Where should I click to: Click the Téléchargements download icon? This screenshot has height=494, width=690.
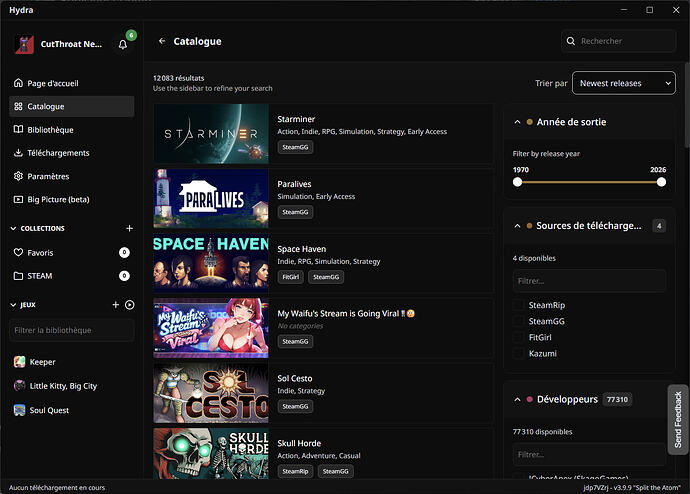(x=18, y=153)
